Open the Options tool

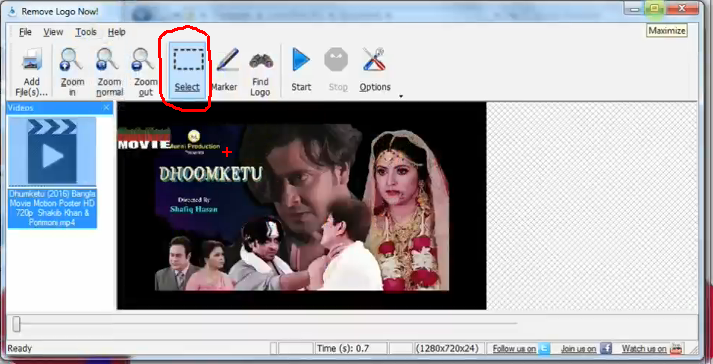point(375,71)
